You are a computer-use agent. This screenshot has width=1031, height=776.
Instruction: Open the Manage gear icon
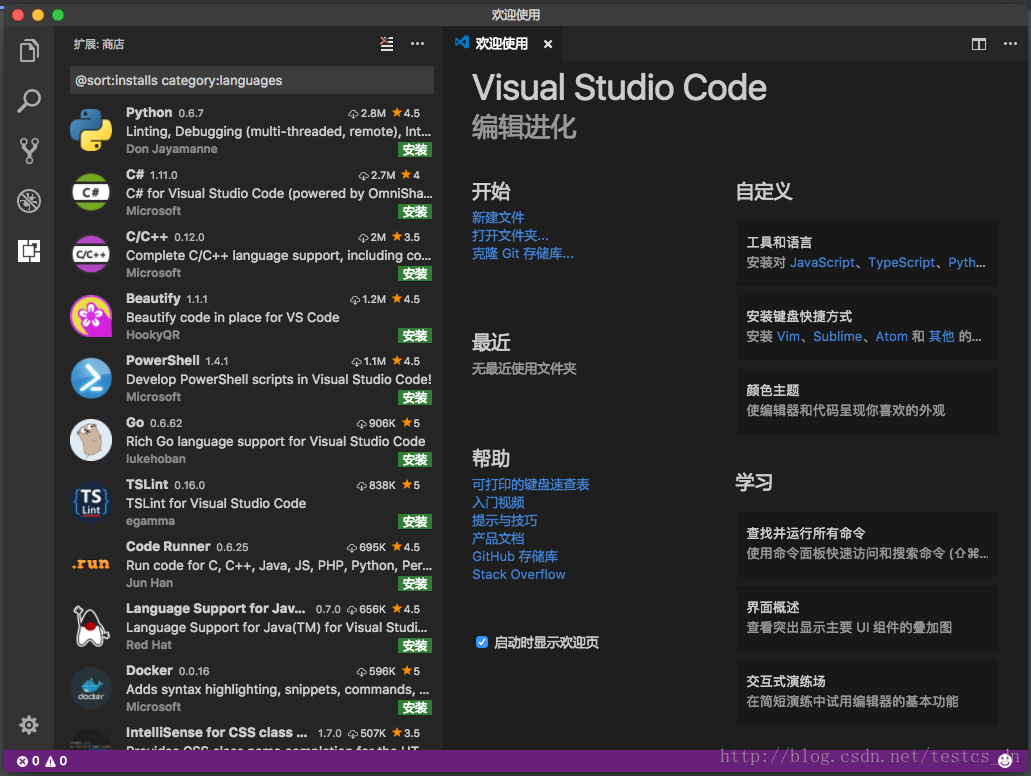(x=29, y=725)
